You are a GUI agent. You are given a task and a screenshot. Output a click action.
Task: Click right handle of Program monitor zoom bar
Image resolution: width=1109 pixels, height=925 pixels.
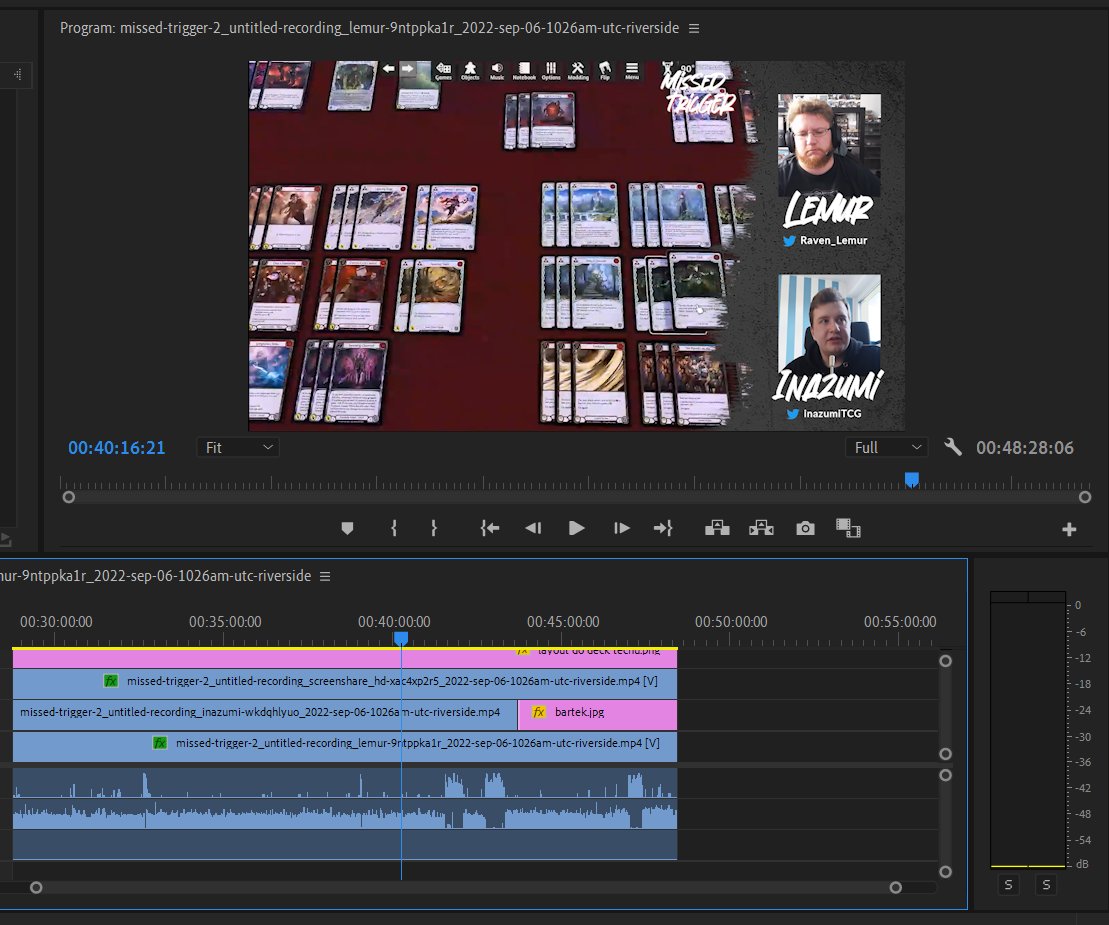point(1085,497)
